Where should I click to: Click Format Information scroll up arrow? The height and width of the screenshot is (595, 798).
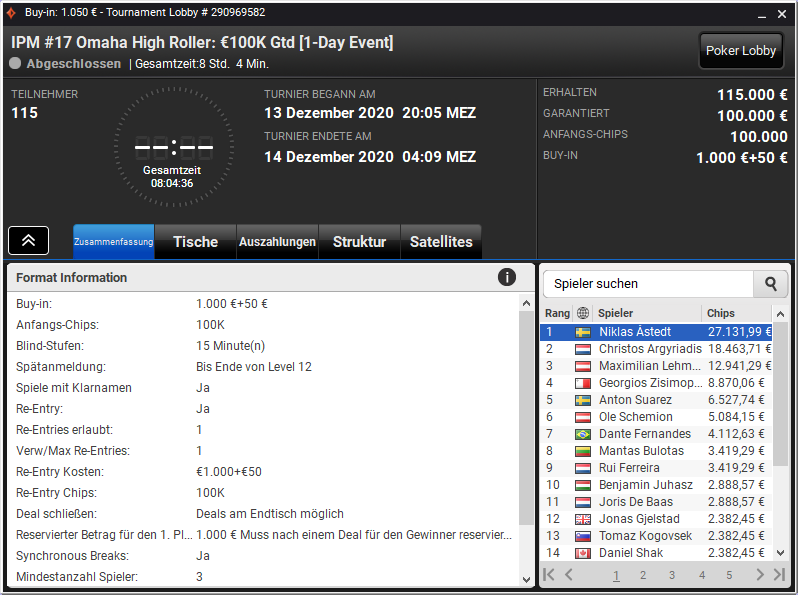click(526, 303)
